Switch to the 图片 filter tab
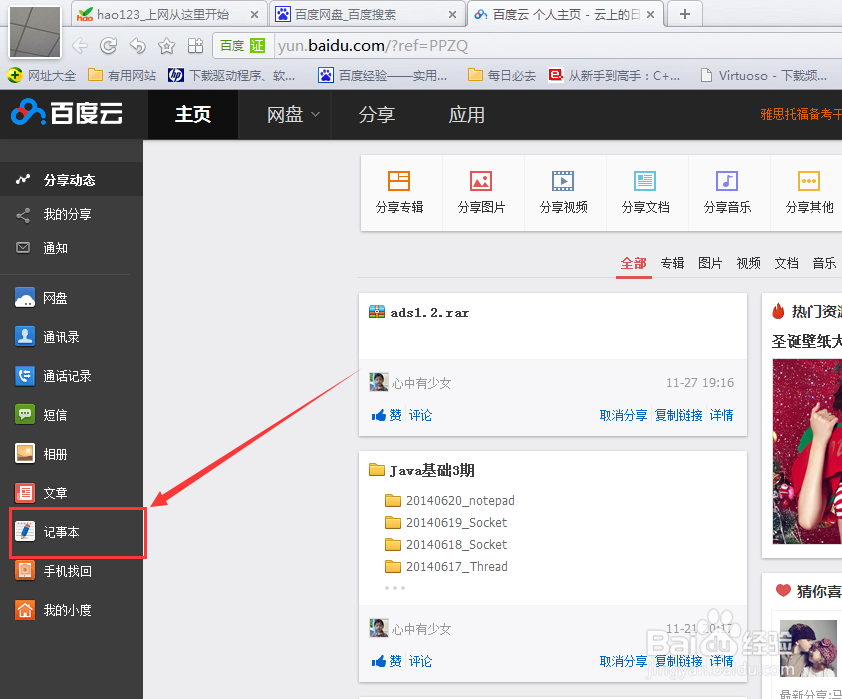The height and width of the screenshot is (699, 842). click(710, 263)
